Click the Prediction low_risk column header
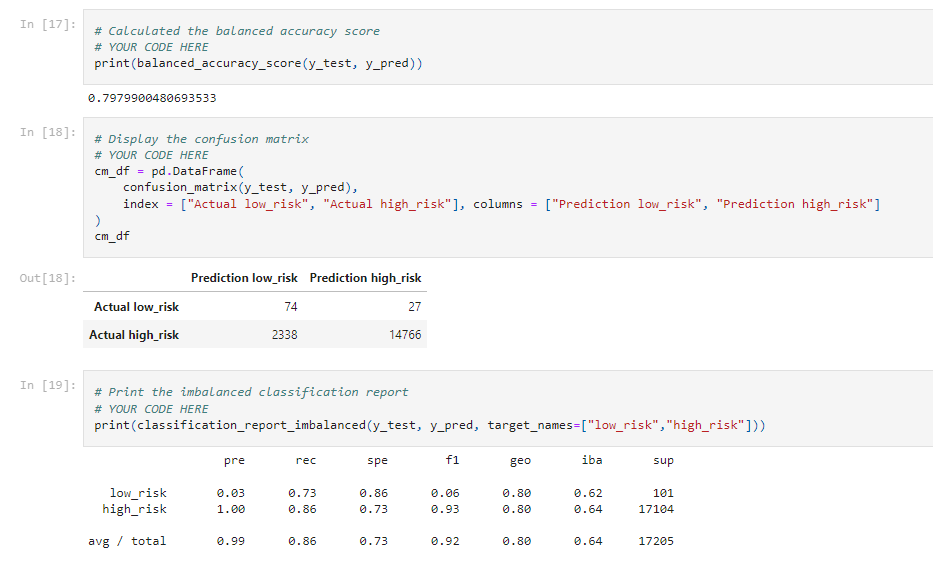The image size is (933, 565). [x=244, y=278]
